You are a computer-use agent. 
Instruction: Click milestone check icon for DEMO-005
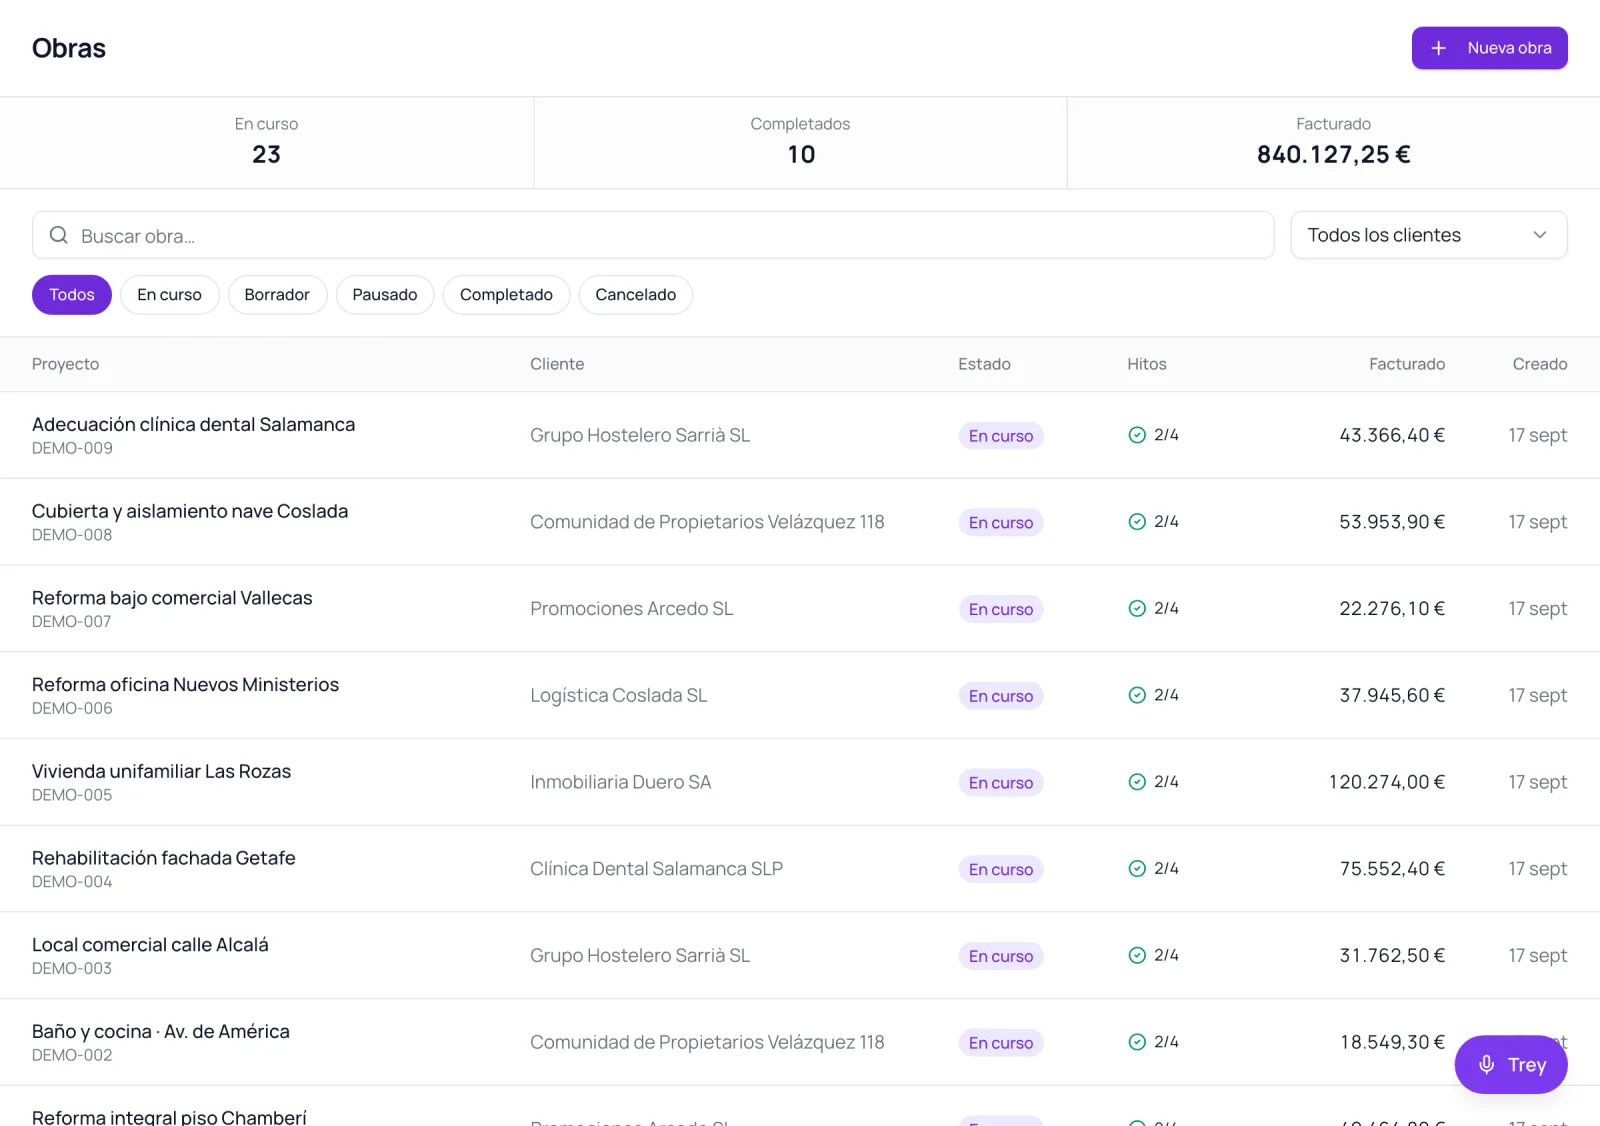click(x=1137, y=782)
